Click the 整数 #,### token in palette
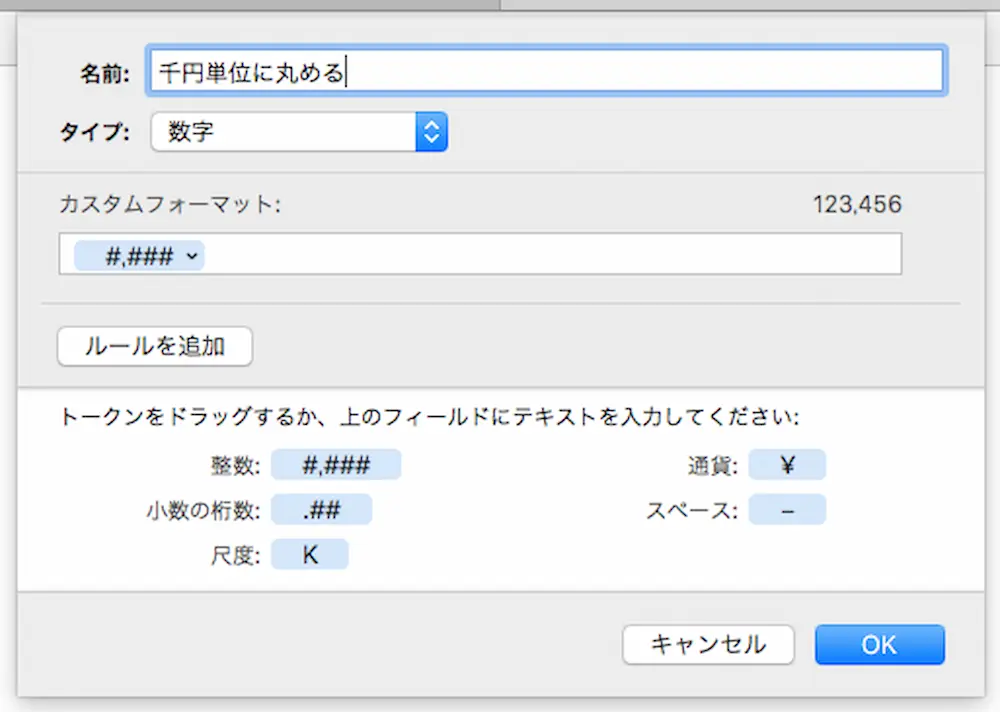The width and height of the screenshot is (1000, 712). point(336,465)
